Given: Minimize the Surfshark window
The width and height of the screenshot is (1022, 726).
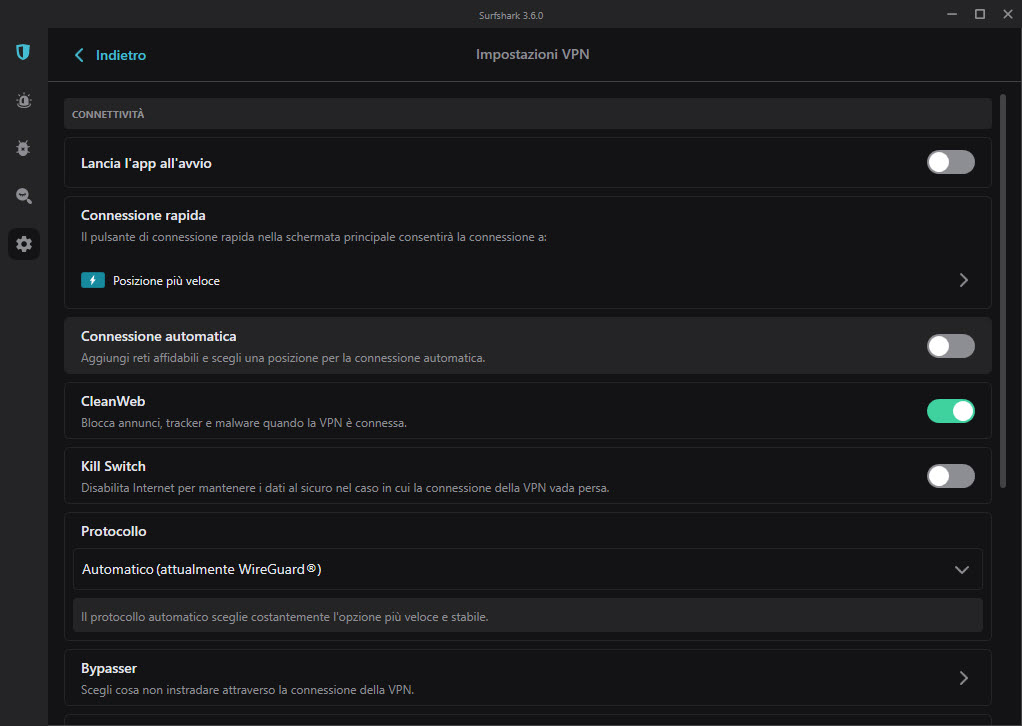Looking at the screenshot, I should pos(952,14).
